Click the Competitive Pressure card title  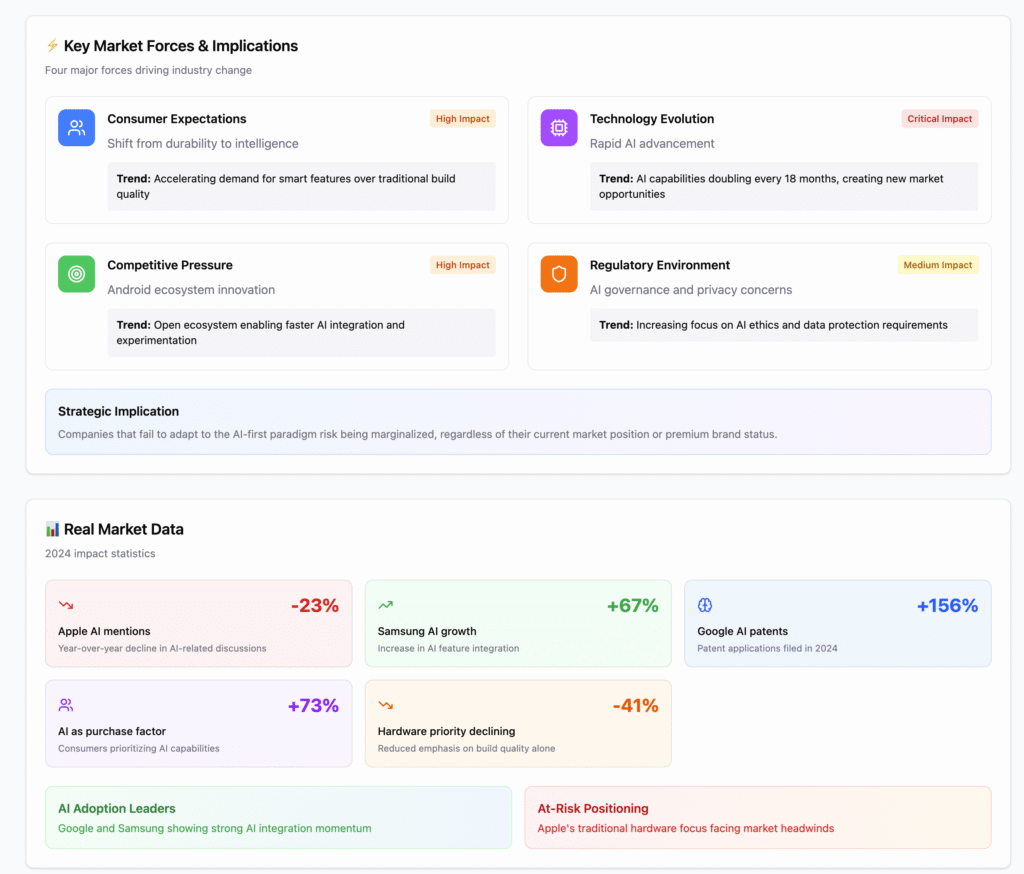[170, 265]
